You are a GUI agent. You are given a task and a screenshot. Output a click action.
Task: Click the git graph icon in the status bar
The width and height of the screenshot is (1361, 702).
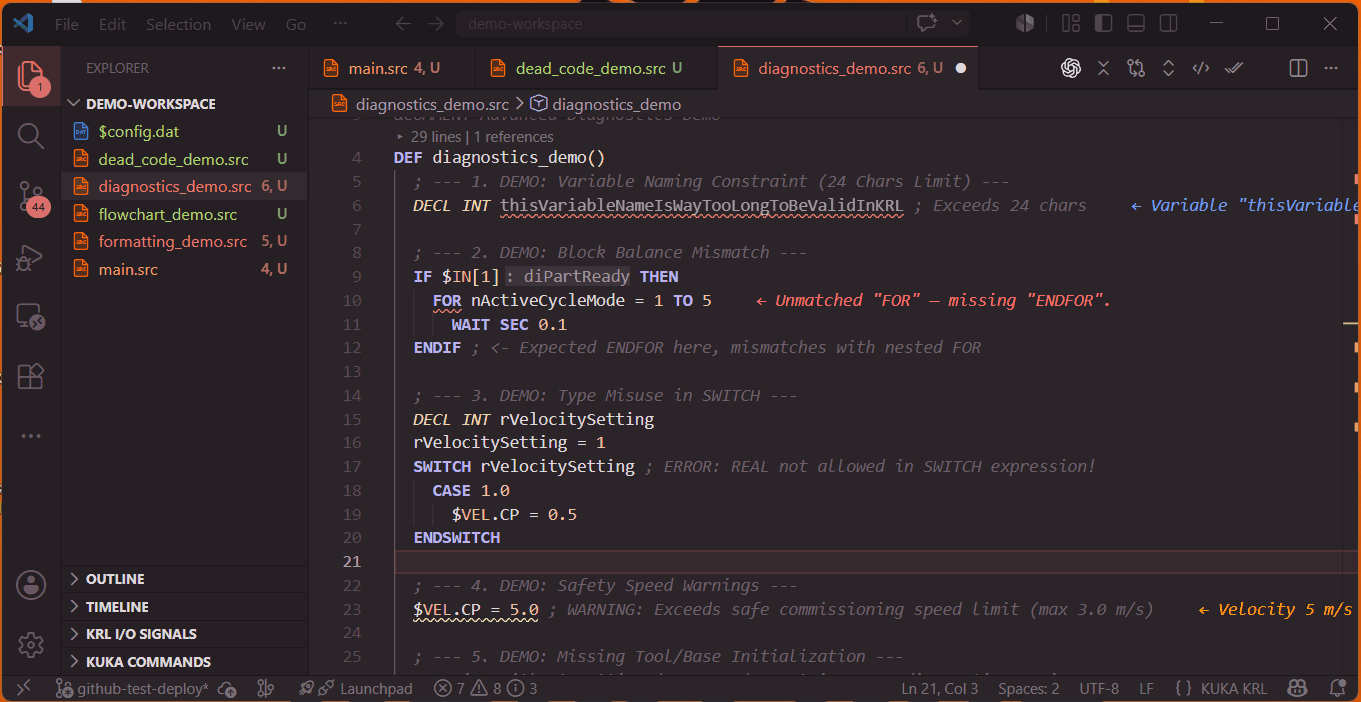(265, 689)
